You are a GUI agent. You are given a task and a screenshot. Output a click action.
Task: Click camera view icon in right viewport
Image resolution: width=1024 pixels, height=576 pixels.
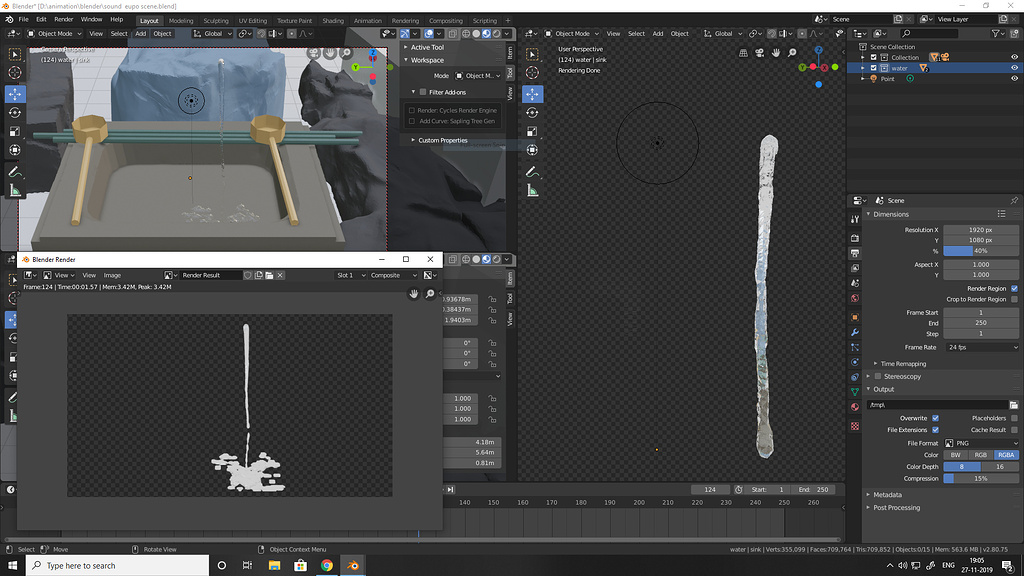click(x=760, y=53)
